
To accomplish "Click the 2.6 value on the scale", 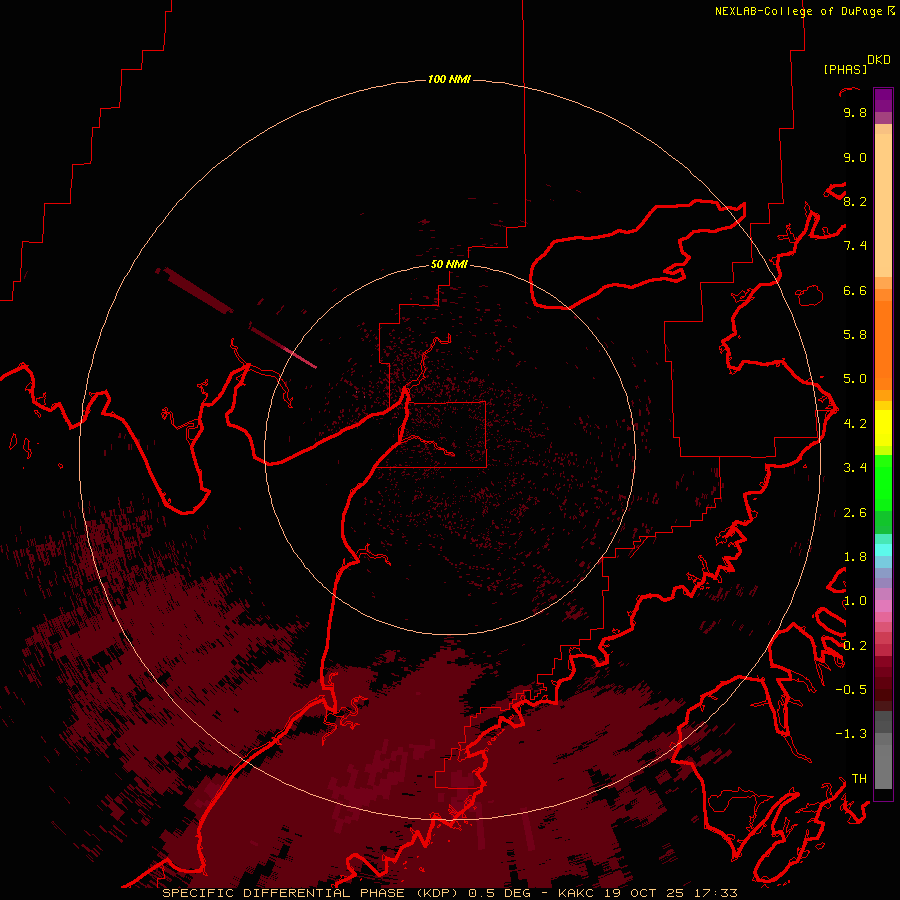I will pos(855,513).
